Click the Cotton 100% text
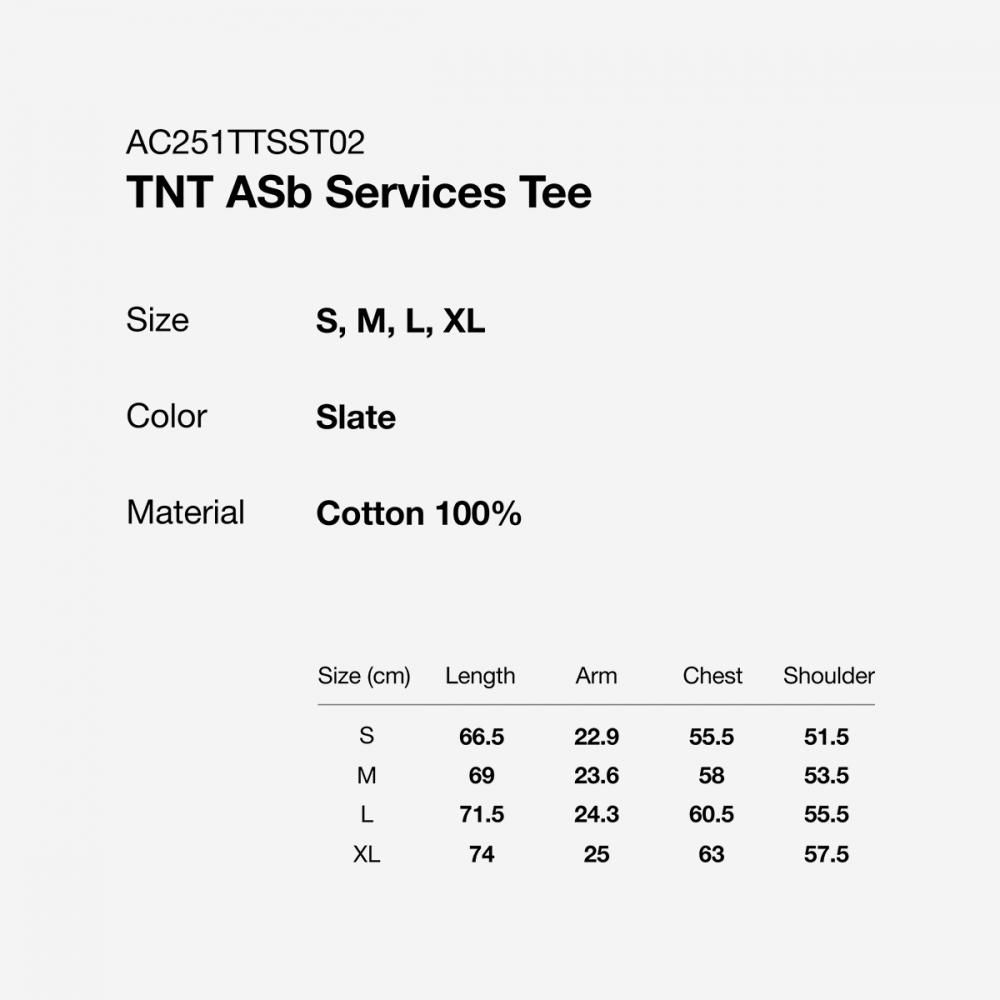The height and width of the screenshot is (1000, 1000). pos(418,513)
